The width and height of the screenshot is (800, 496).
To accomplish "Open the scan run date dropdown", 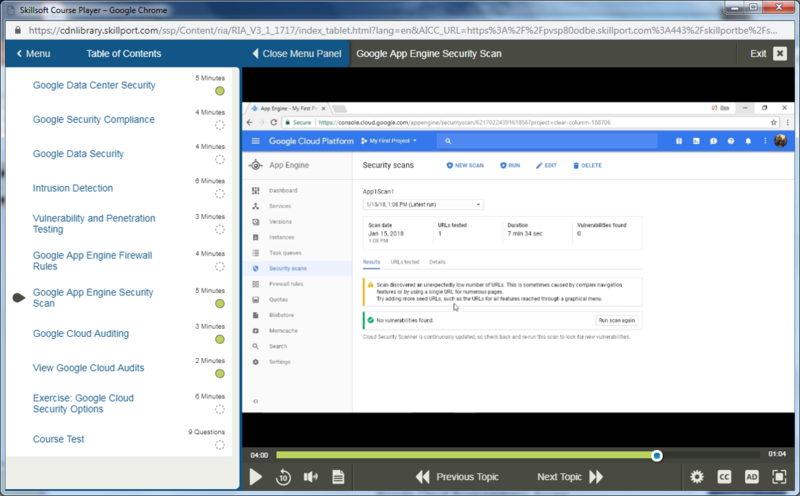I will [423, 205].
